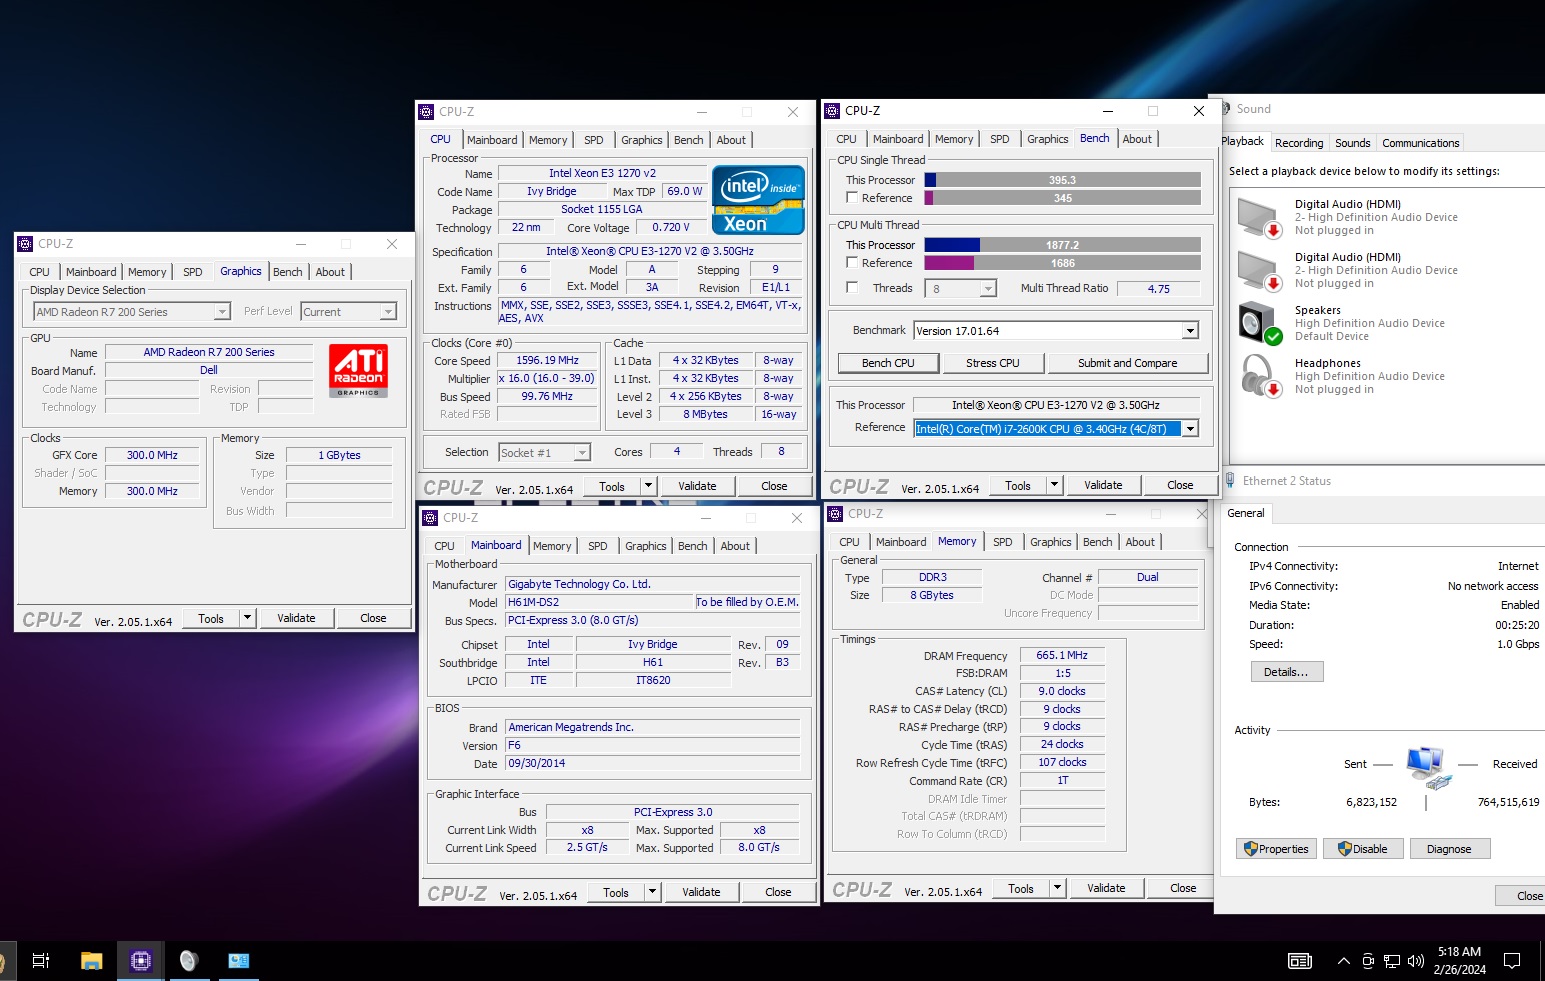The height and width of the screenshot is (981, 1545).
Task: Enable Reference checkbox under CPU Single Thread
Action: point(852,197)
